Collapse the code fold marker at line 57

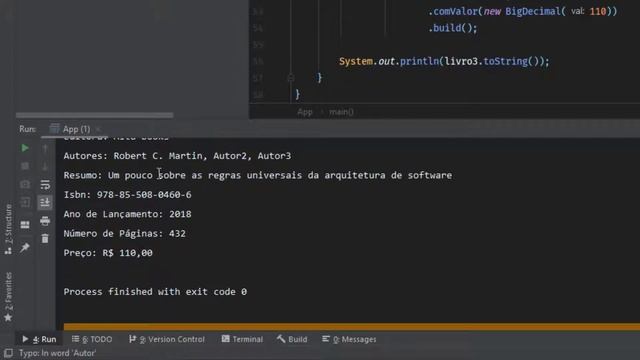(x=291, y=78)
